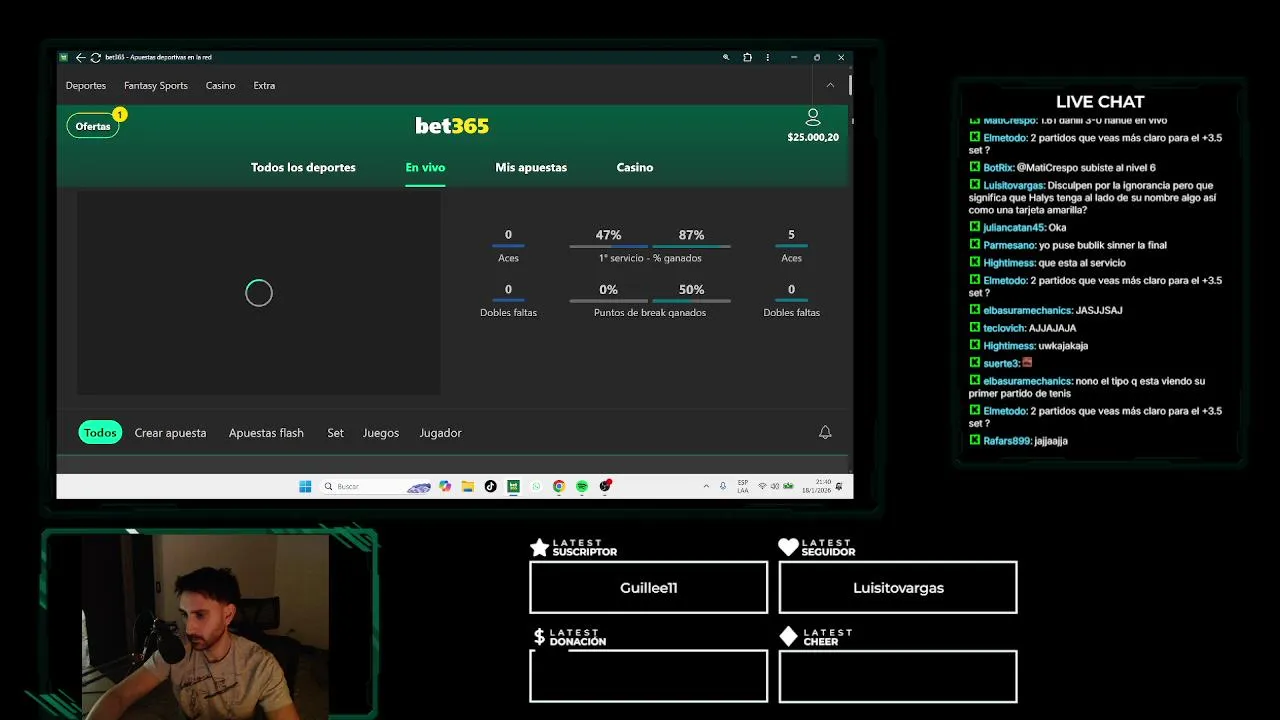Click the 50% break points stat
The height and width of the screenshot is (720, 1280).
(x=691, y=289)
